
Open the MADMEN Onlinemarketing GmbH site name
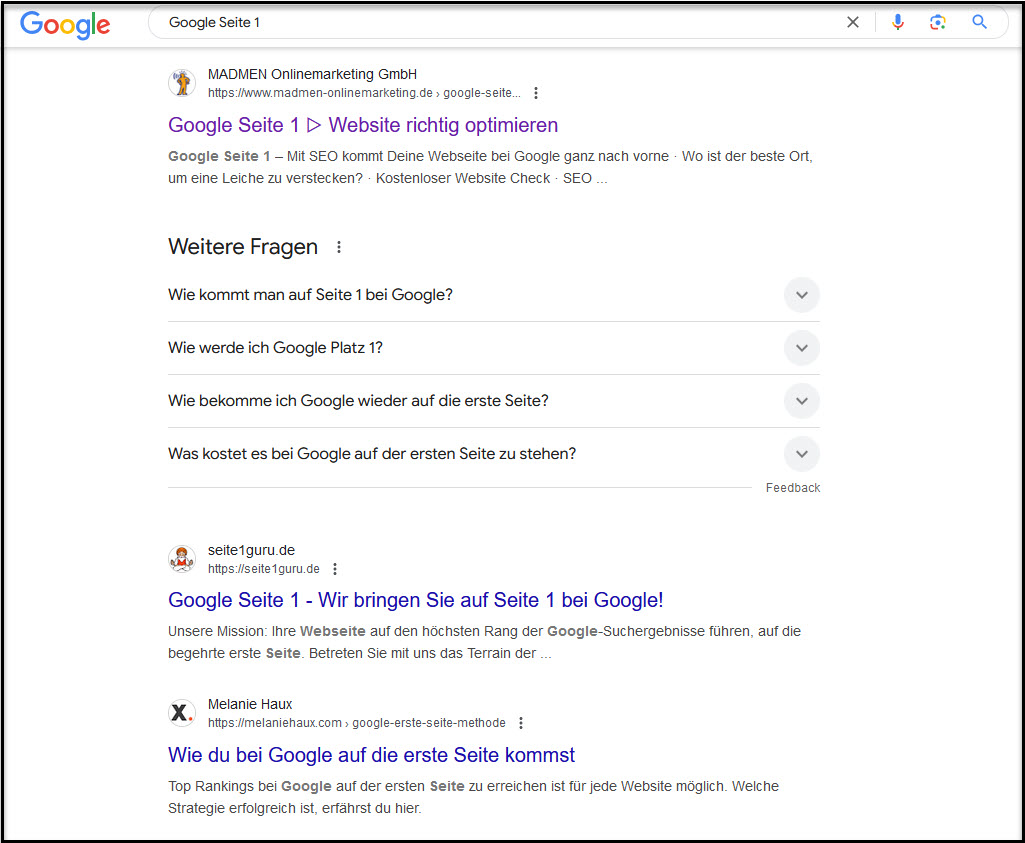(x=312, y=74)
